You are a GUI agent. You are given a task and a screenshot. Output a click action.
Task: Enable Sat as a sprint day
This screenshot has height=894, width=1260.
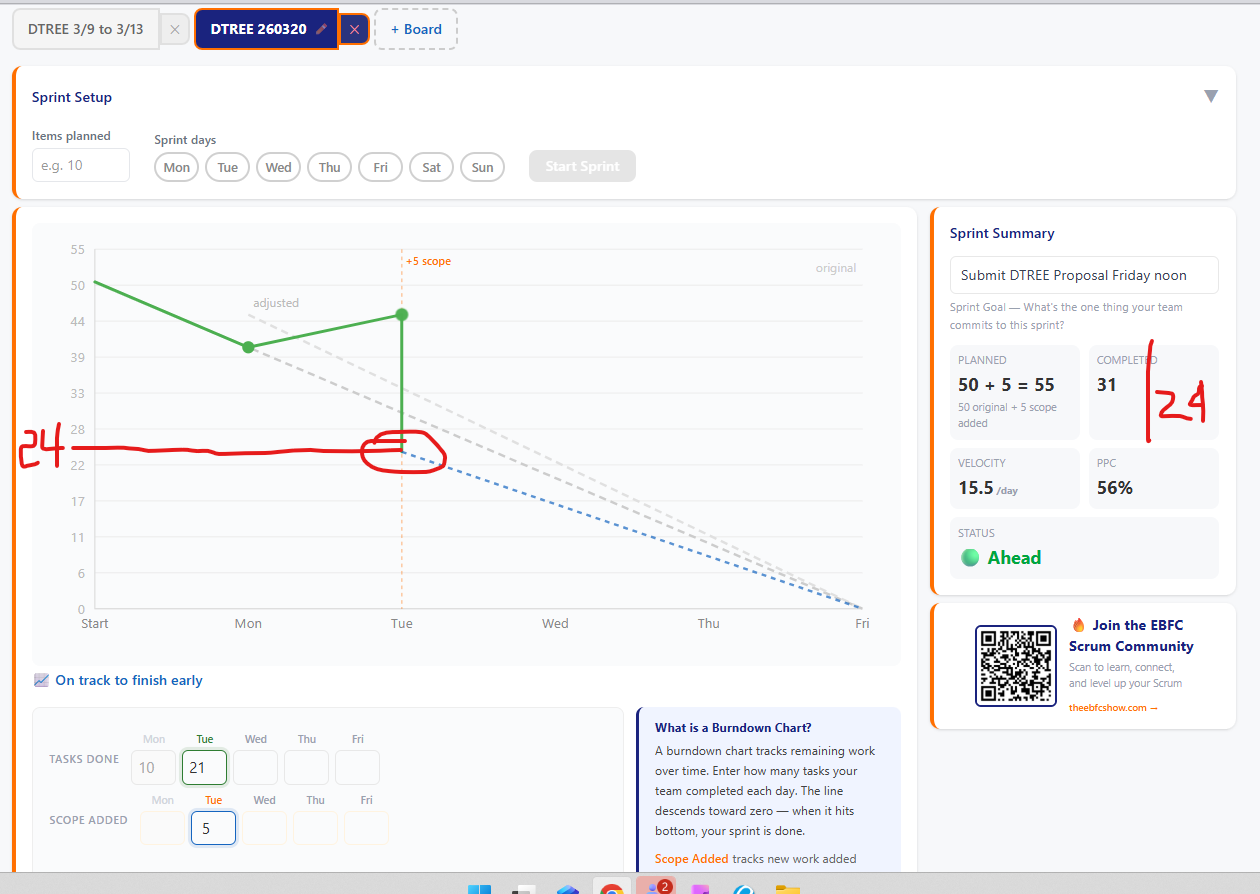pos(431,167)
